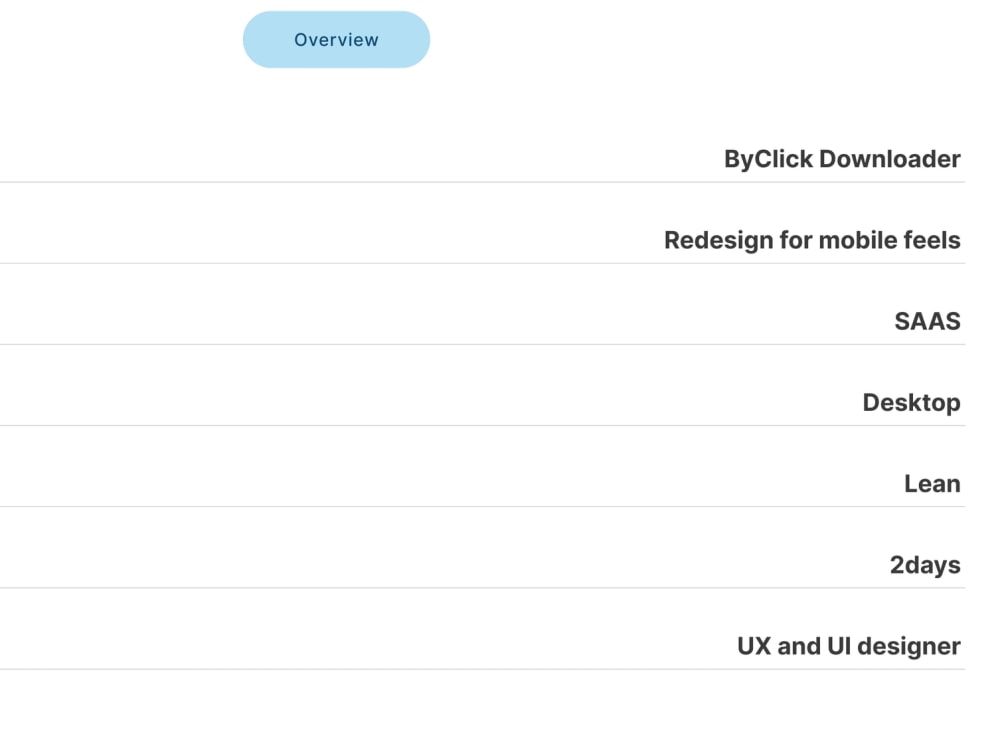1000x750 pixels.
Task: Click the separator beneath Lean
Action: [x=482, y=506]
